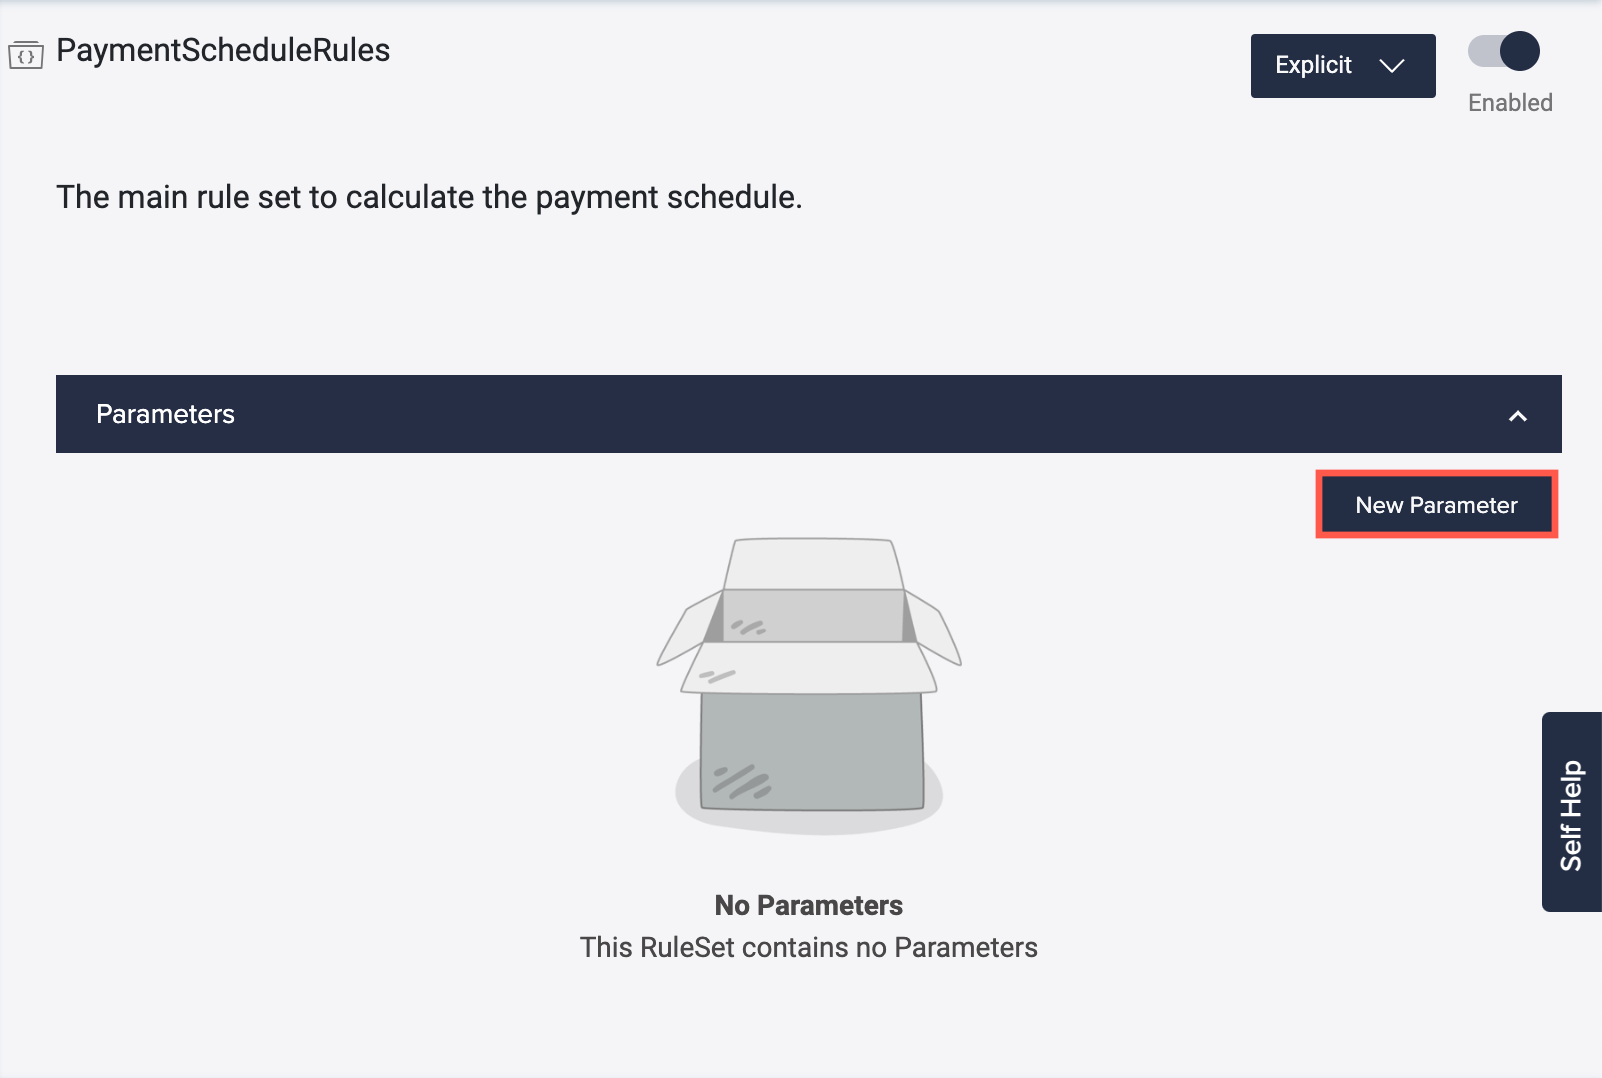Screen dimensions: 1602x1078
Task: Click the grey track of the Enabled switch
Action: tap(1482, 51)
